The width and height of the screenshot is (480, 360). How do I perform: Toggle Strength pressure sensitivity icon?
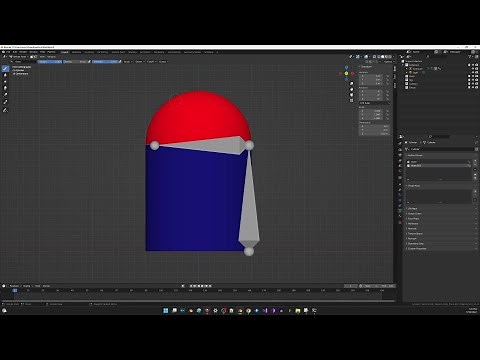click(120, 62)
